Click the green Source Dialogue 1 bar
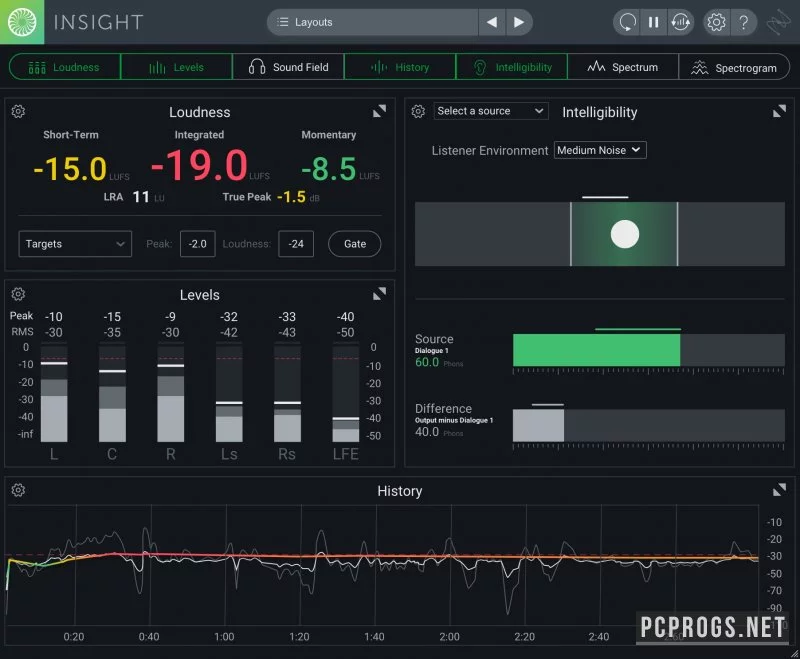This screenshot has height=659, width=800. (596, 350)
